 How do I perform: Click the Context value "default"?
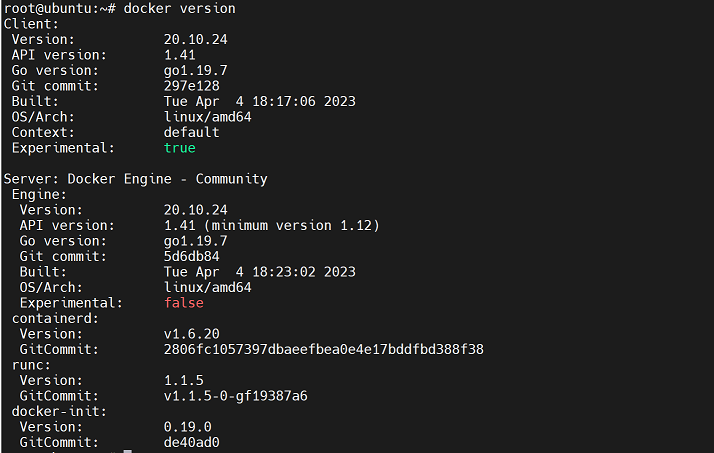[x=192, y=132]
